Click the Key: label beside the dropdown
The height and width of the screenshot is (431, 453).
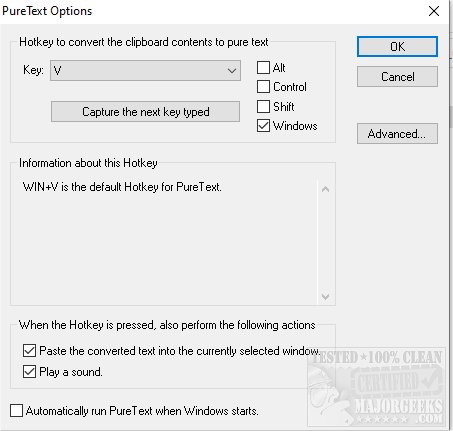tap(33, 70)
